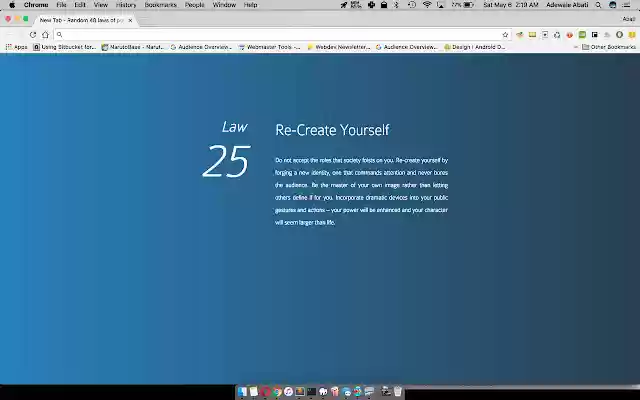
Task: Click the search magnifier in the address bar
Action: (x=60, y=35)
